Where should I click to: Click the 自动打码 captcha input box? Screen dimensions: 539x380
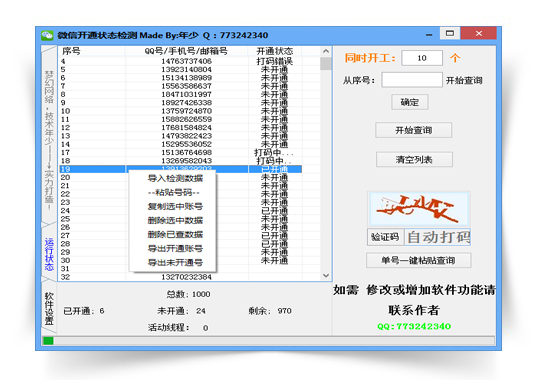(x=438, y=237)
